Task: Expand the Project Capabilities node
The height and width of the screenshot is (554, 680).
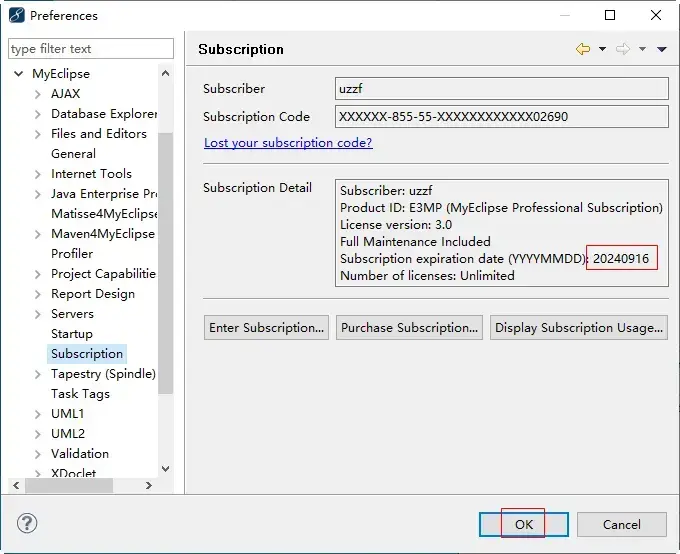Action: click(x=38, y=274)
